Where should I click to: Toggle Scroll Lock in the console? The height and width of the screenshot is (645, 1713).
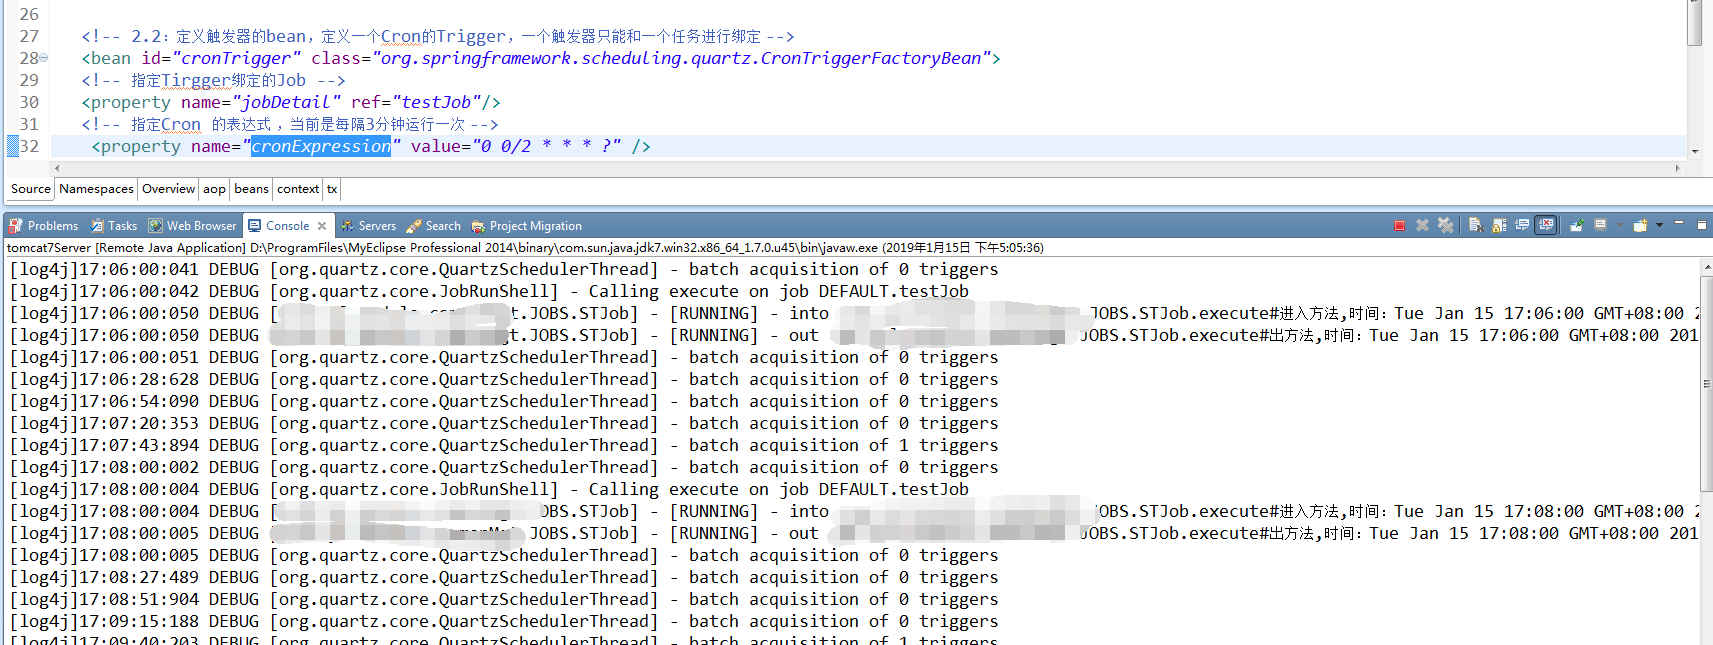tap(1499, 226)
